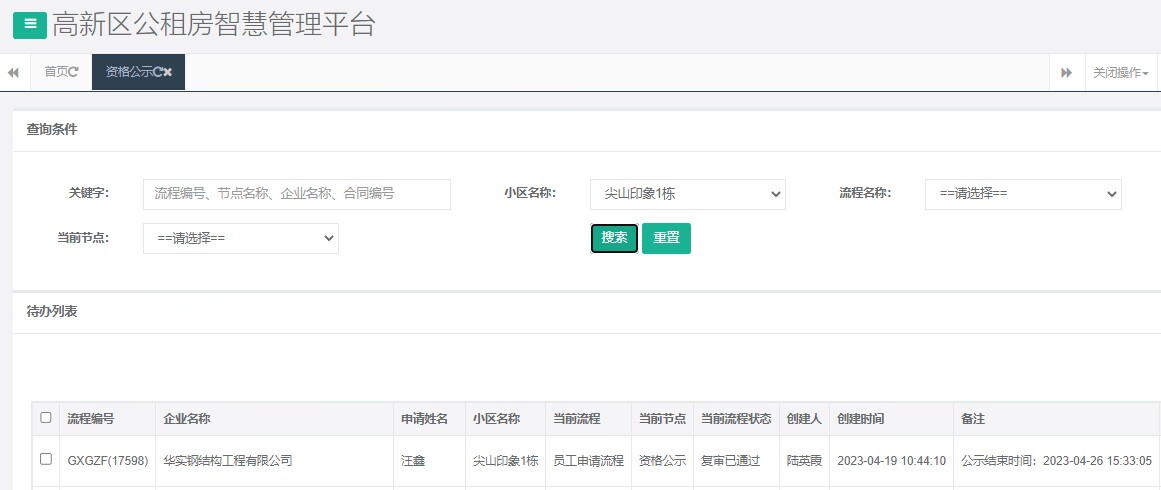Expand the 流程名称 select dropdown
The image size is (1161, 490).
pyautogui.click(x=1023, y=194)
